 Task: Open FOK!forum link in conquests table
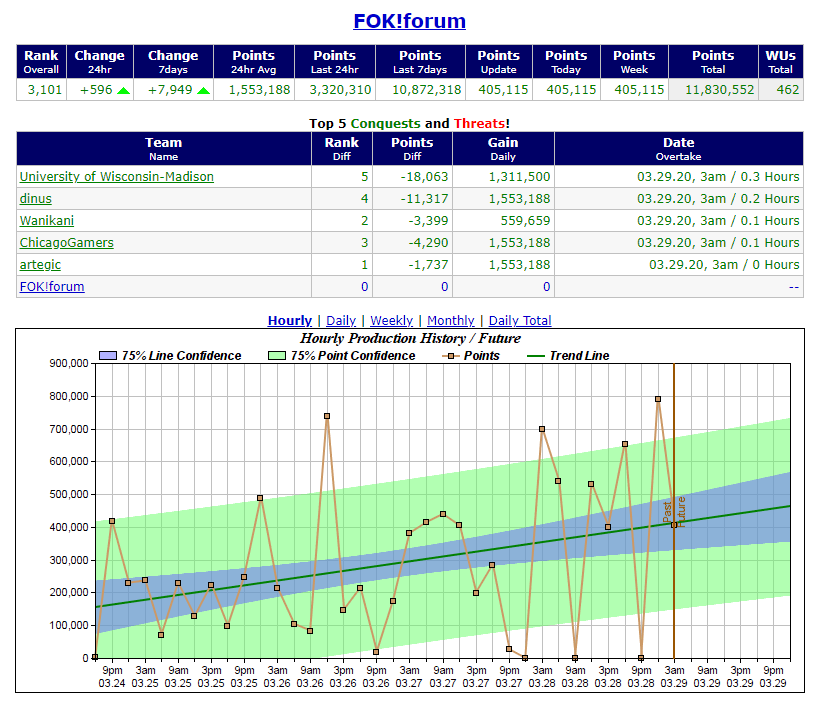pos(52,286)
